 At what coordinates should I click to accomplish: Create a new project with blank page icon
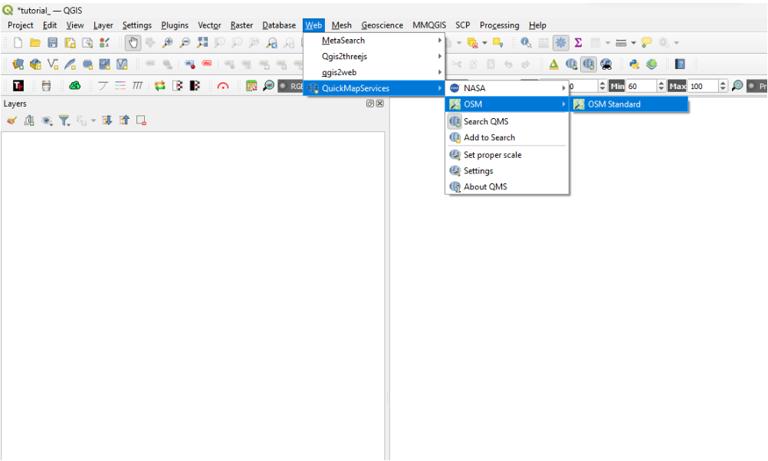(18, 43)
